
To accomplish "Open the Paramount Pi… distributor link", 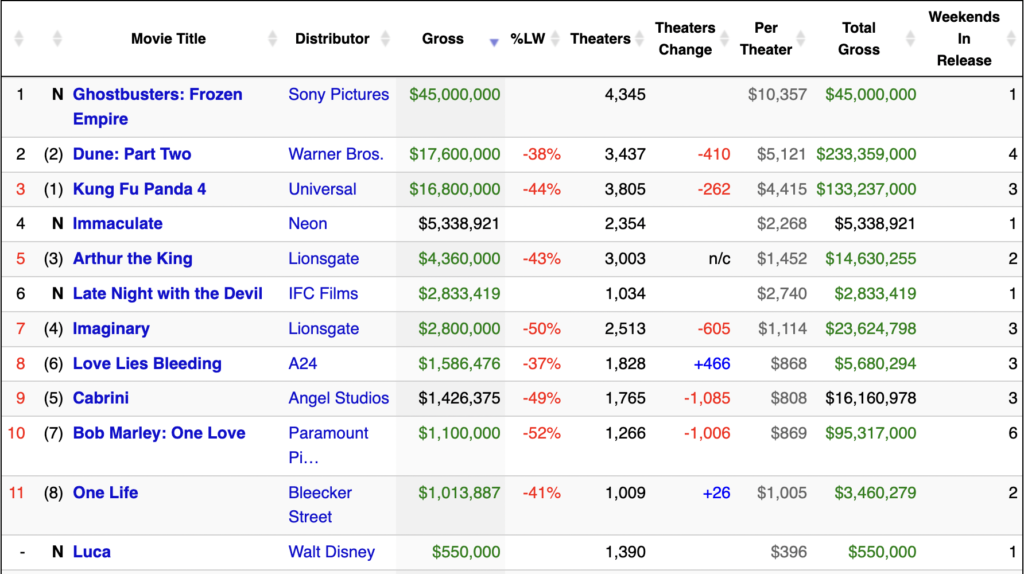I will [328, 445].
